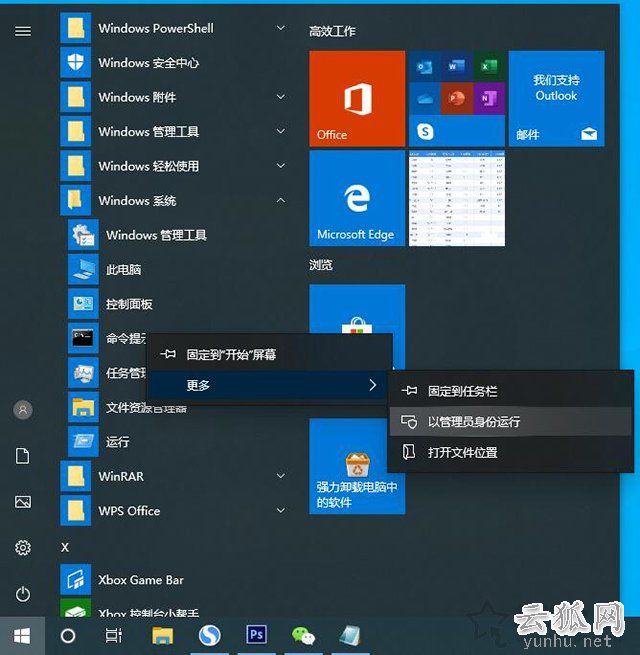Open 控制面板 entry
This screenshot has height=655, width=640.
tap(129, 304)
